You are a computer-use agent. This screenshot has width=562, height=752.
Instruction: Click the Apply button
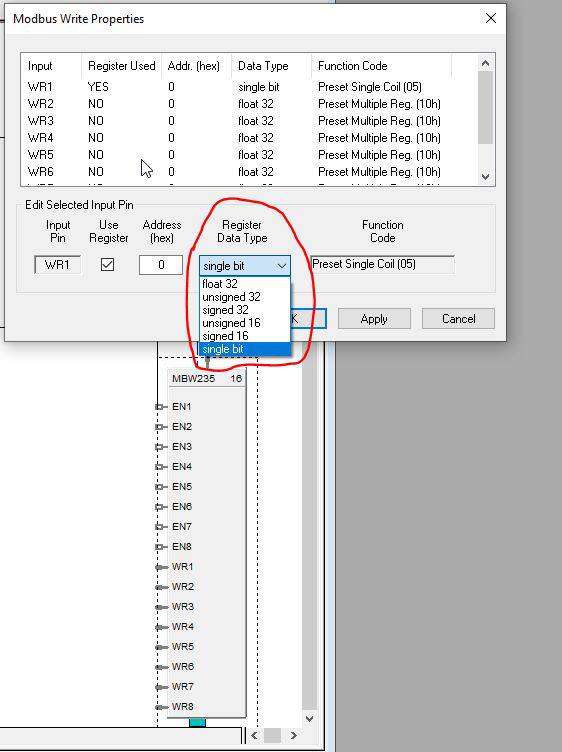374,319
